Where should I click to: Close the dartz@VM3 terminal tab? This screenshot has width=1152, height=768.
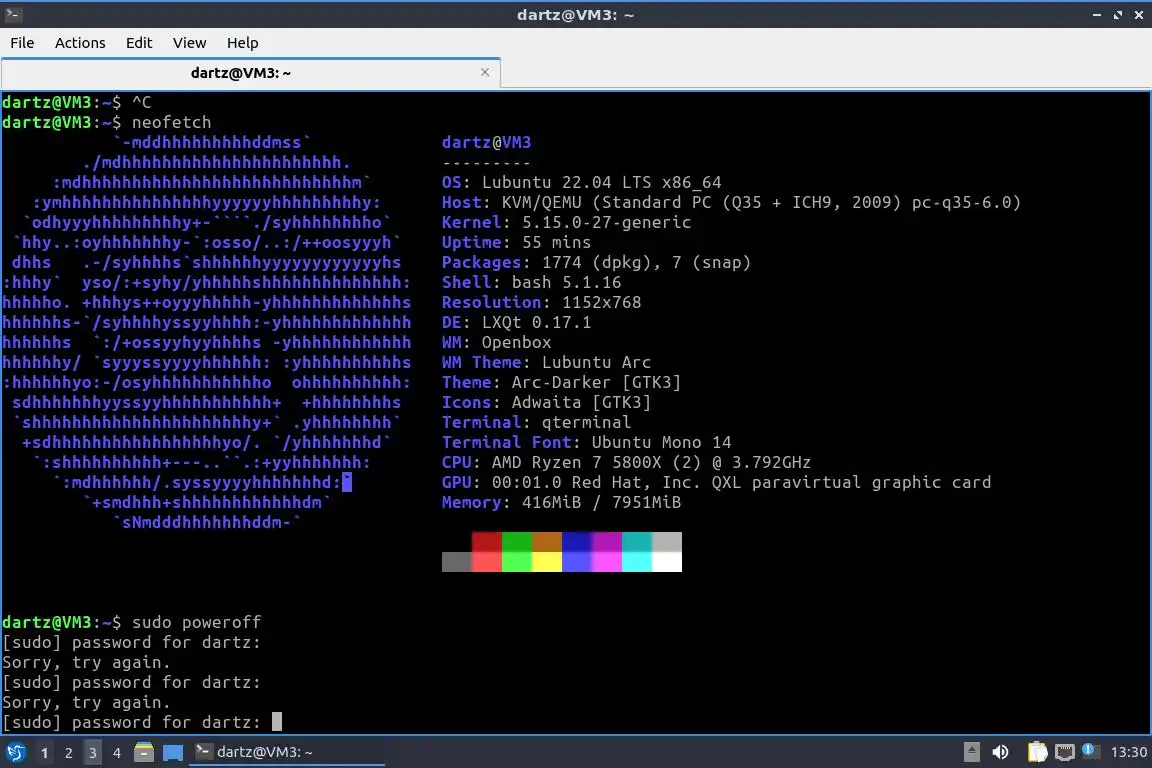[x=485, y=72]
